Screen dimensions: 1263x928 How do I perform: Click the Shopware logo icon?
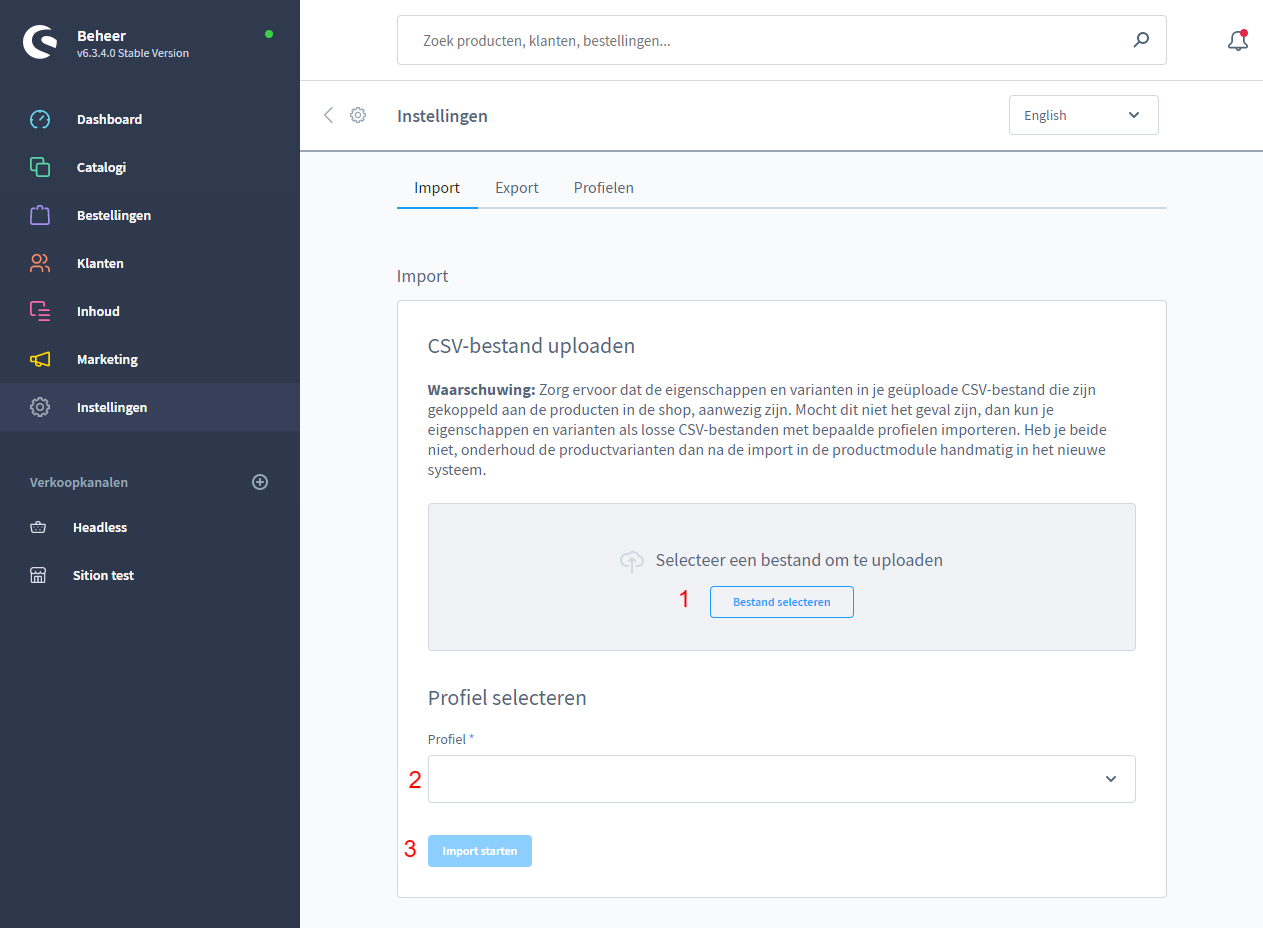40,42
